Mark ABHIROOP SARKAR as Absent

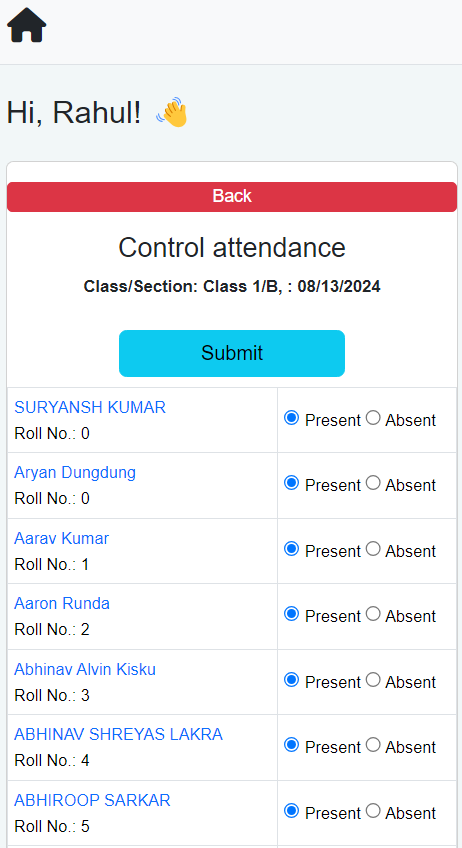coord(373,811)
